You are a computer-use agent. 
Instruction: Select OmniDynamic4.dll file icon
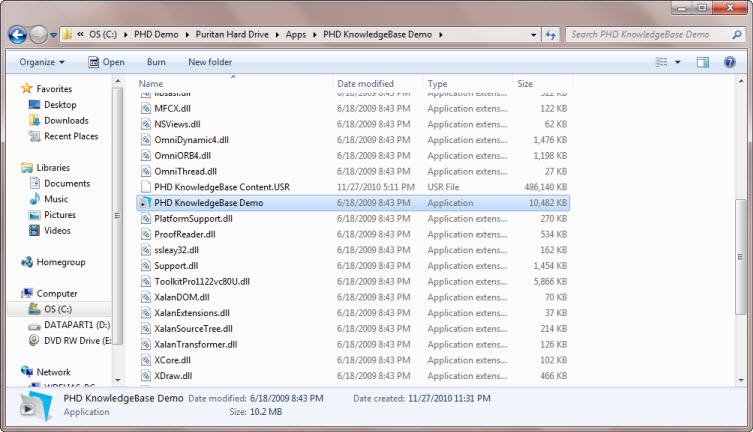tap(146, 140)
